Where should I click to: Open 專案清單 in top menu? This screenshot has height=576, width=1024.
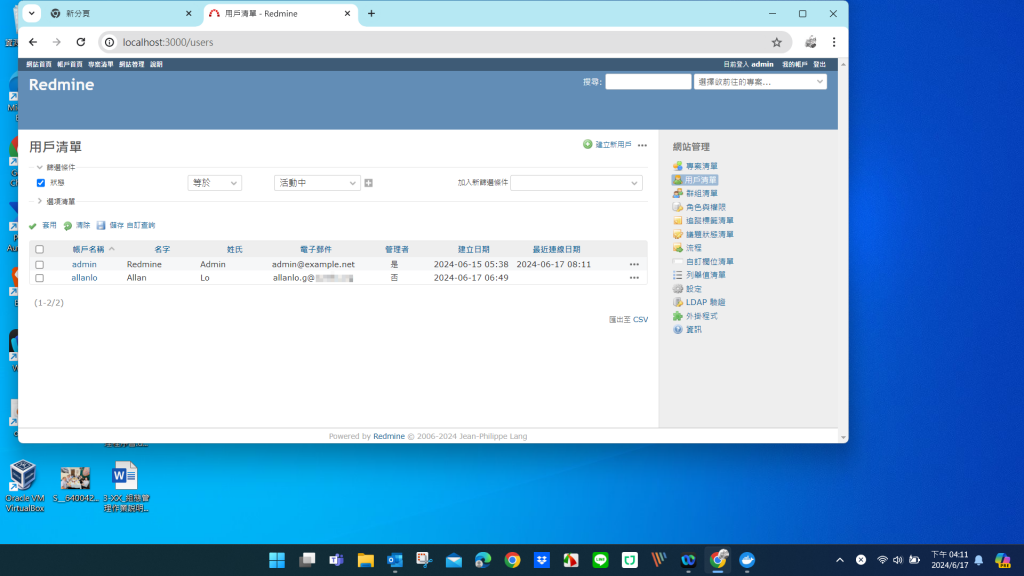101,64
